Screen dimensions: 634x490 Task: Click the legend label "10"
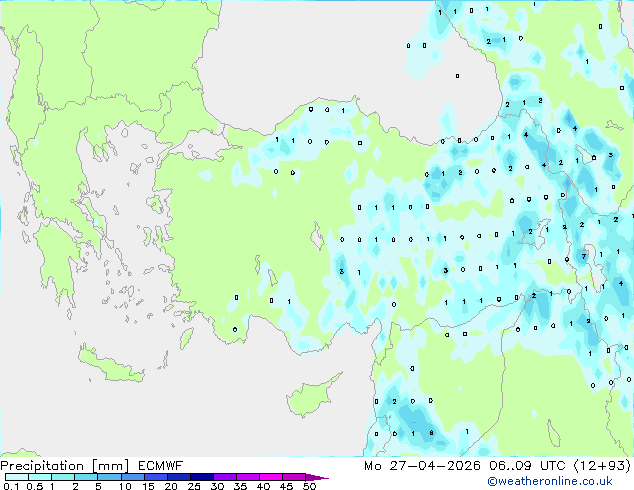[x=125, y=486]
